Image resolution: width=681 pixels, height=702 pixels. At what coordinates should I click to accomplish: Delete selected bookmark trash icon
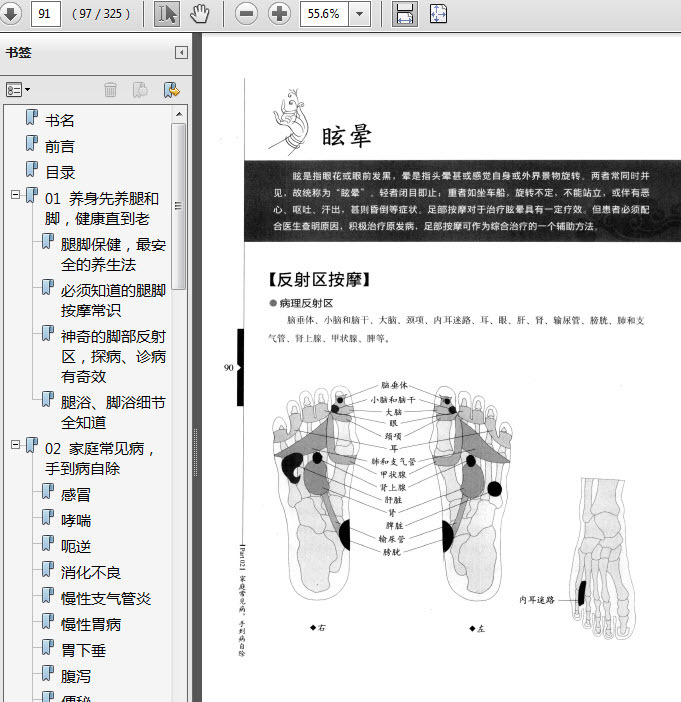click(110, 90)
